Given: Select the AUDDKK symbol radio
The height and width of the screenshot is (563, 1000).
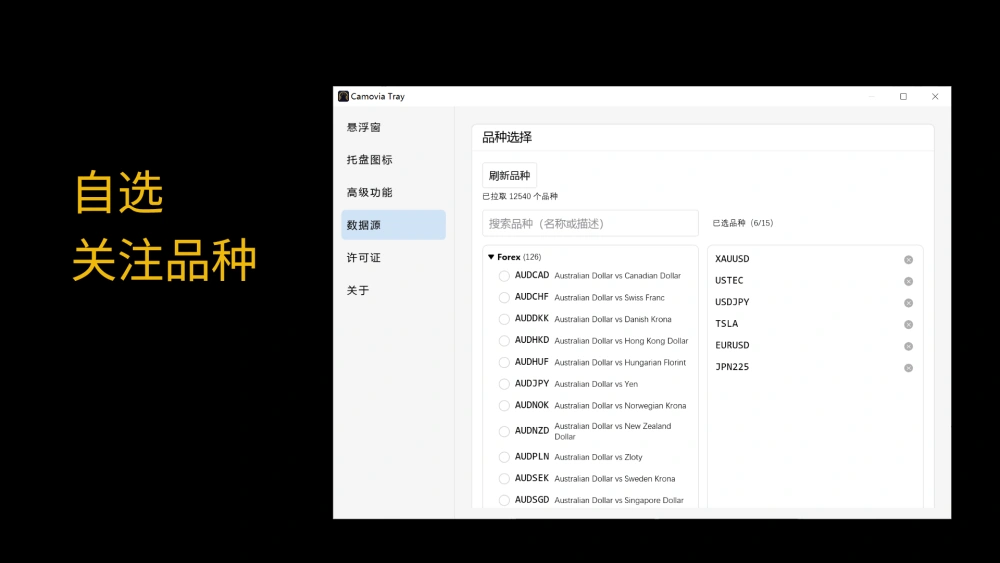Looking at the screenshot, I should coord(504,319).
